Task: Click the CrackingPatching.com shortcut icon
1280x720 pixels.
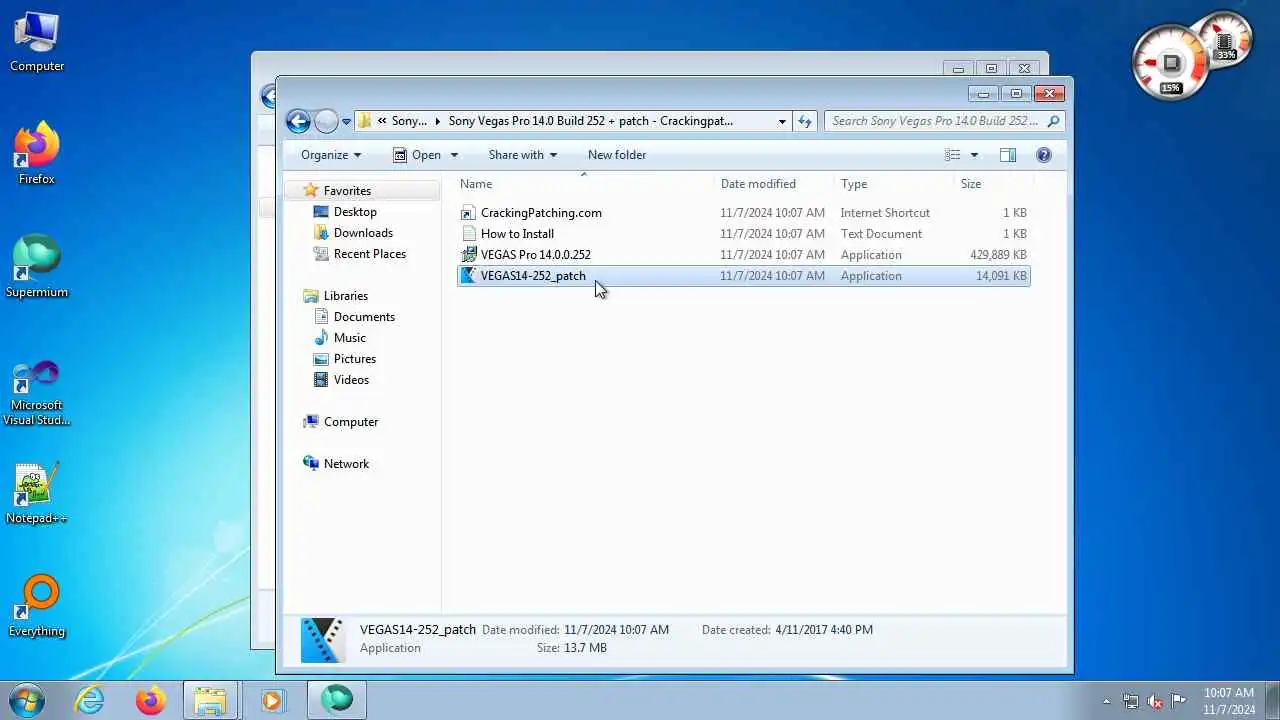Action: click(469, 213)
